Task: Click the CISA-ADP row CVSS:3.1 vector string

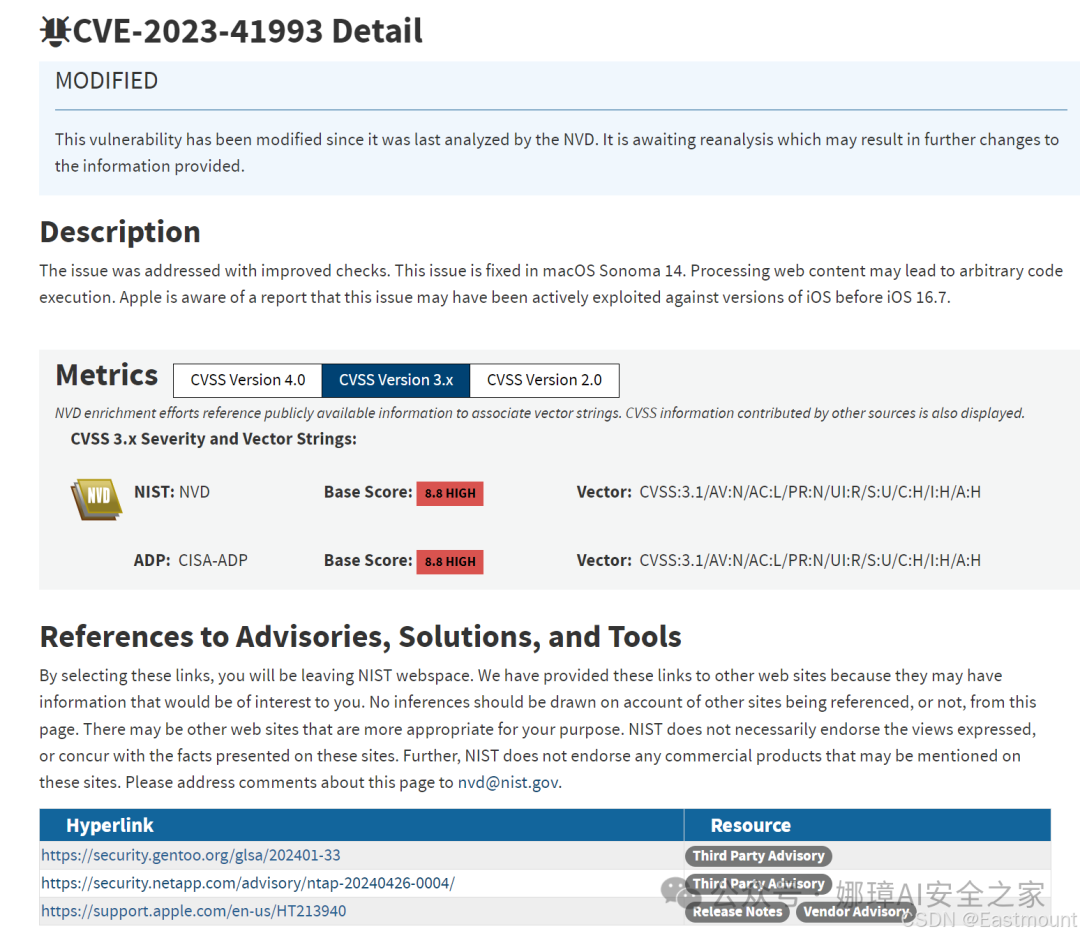Action: [x=810, y=560]
